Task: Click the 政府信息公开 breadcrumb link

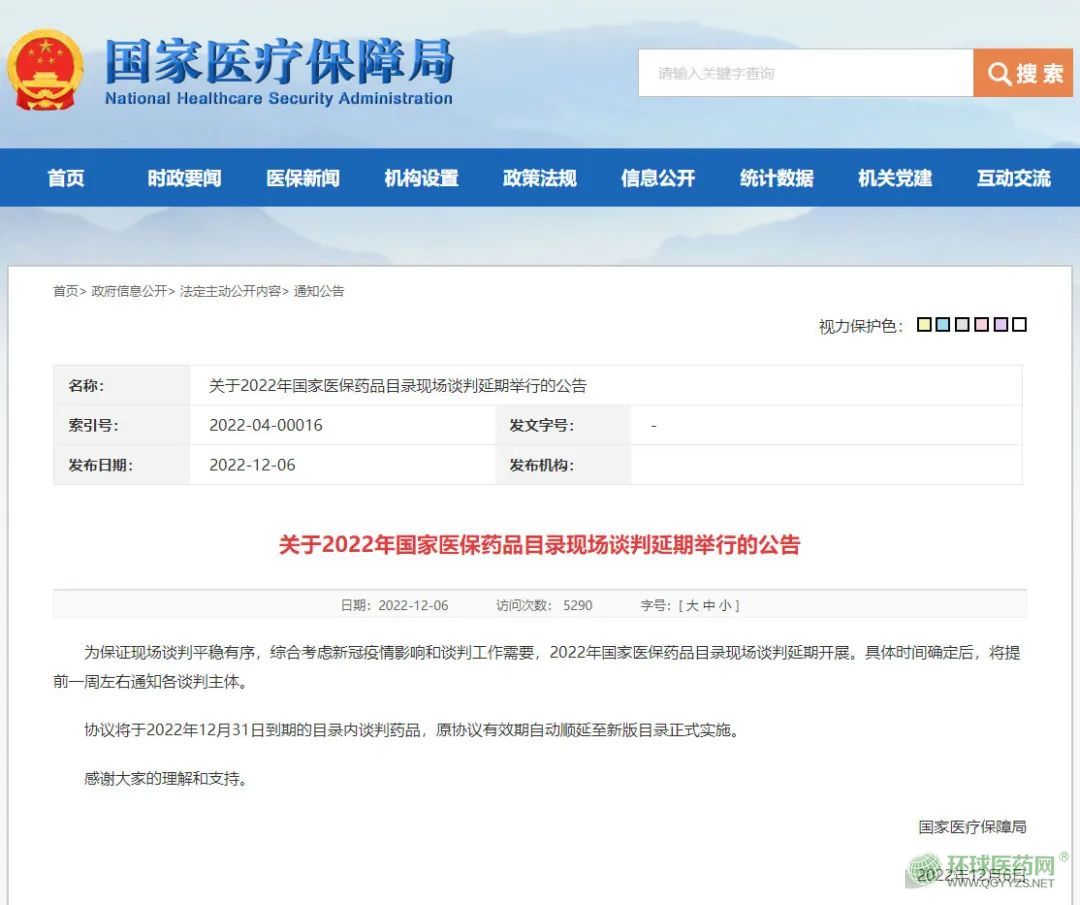Action: click(x=129, y=291)
